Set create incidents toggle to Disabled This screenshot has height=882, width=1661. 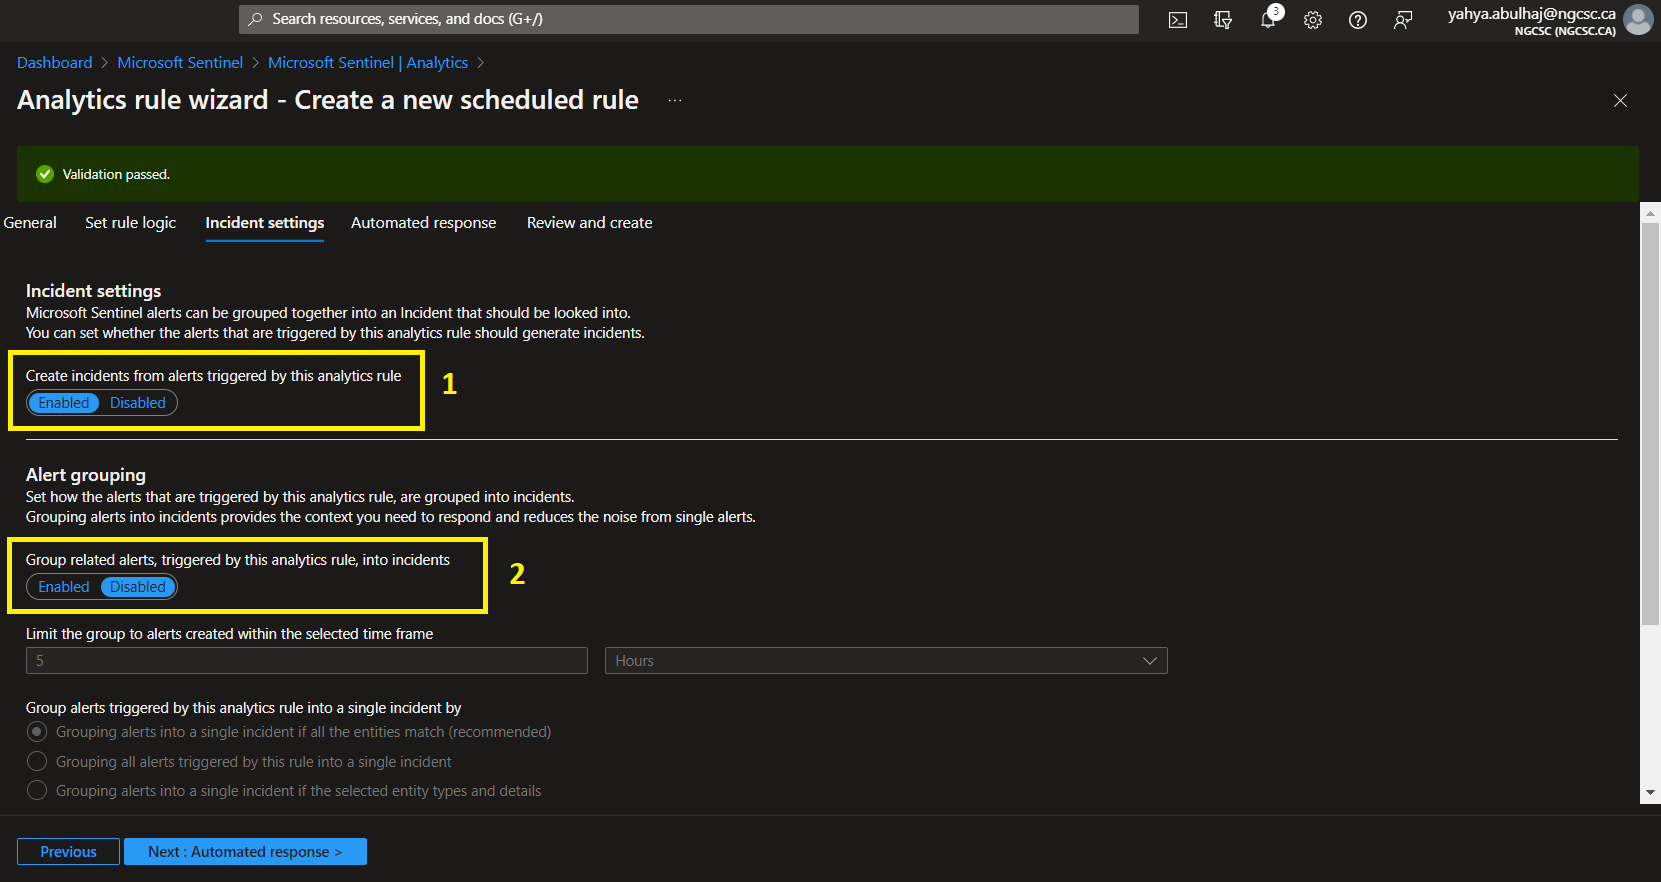[138, 403]
